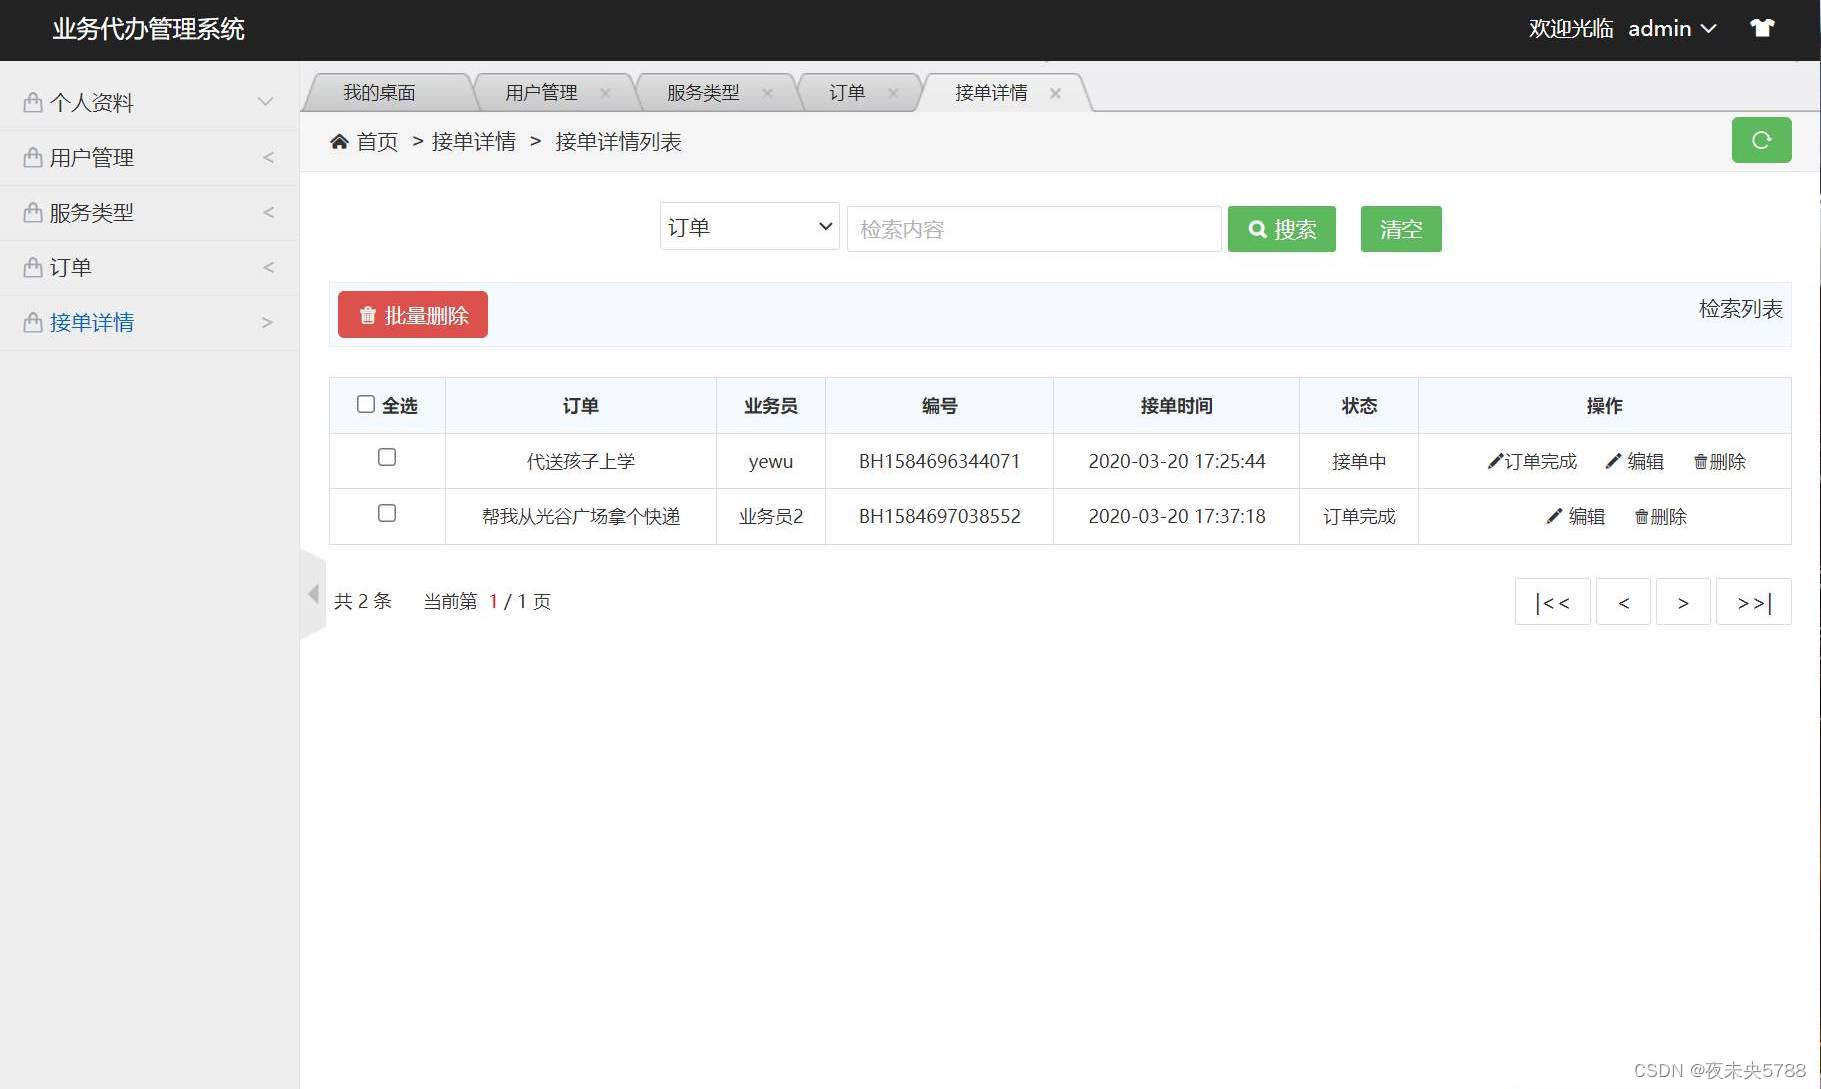Close the 接单详情 tab
This screenshot has height=1089, width=1821.
pos(1055,93)
